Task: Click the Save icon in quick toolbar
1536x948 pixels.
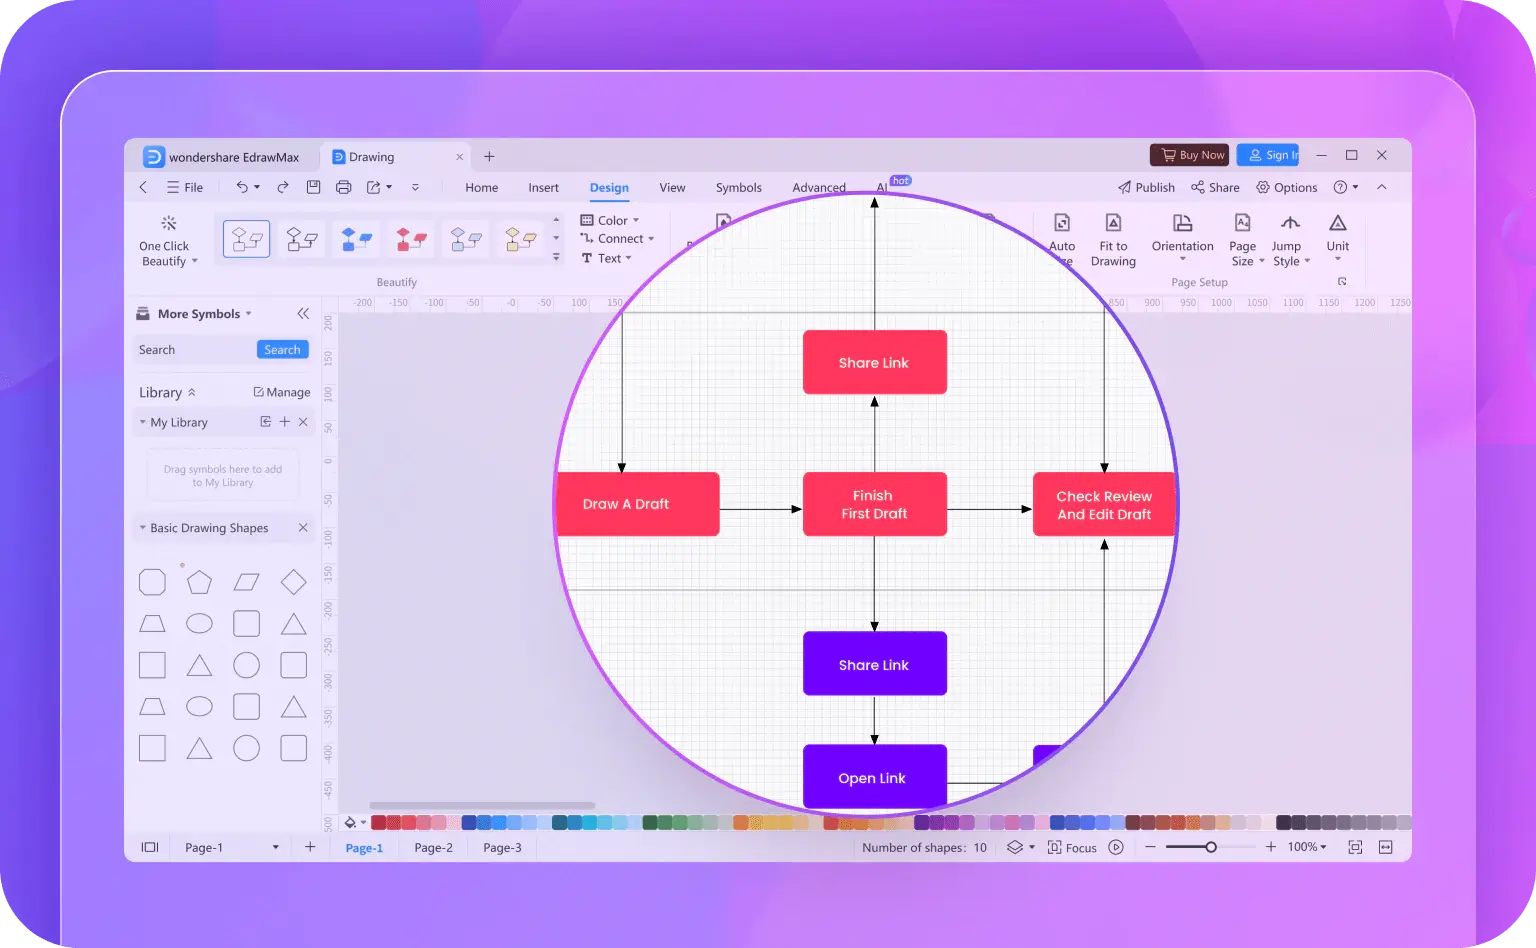Action: point(313,187)
